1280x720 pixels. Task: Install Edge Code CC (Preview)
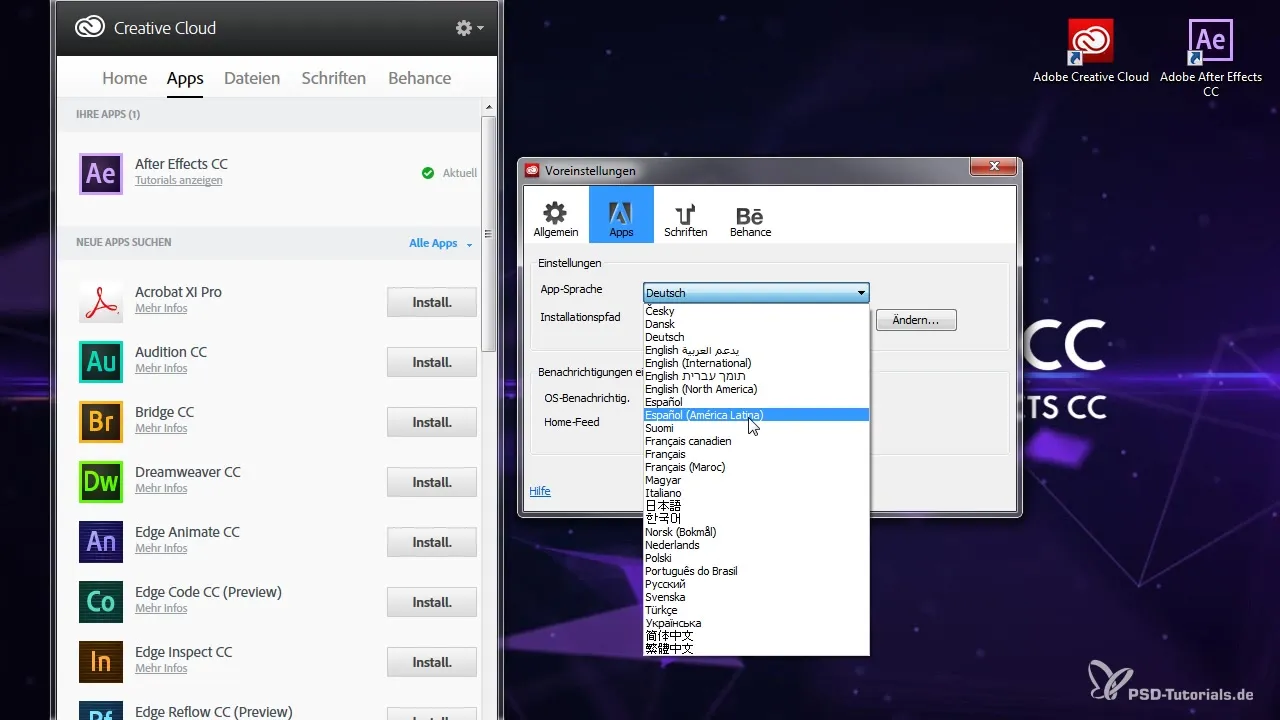coord(432,602)
